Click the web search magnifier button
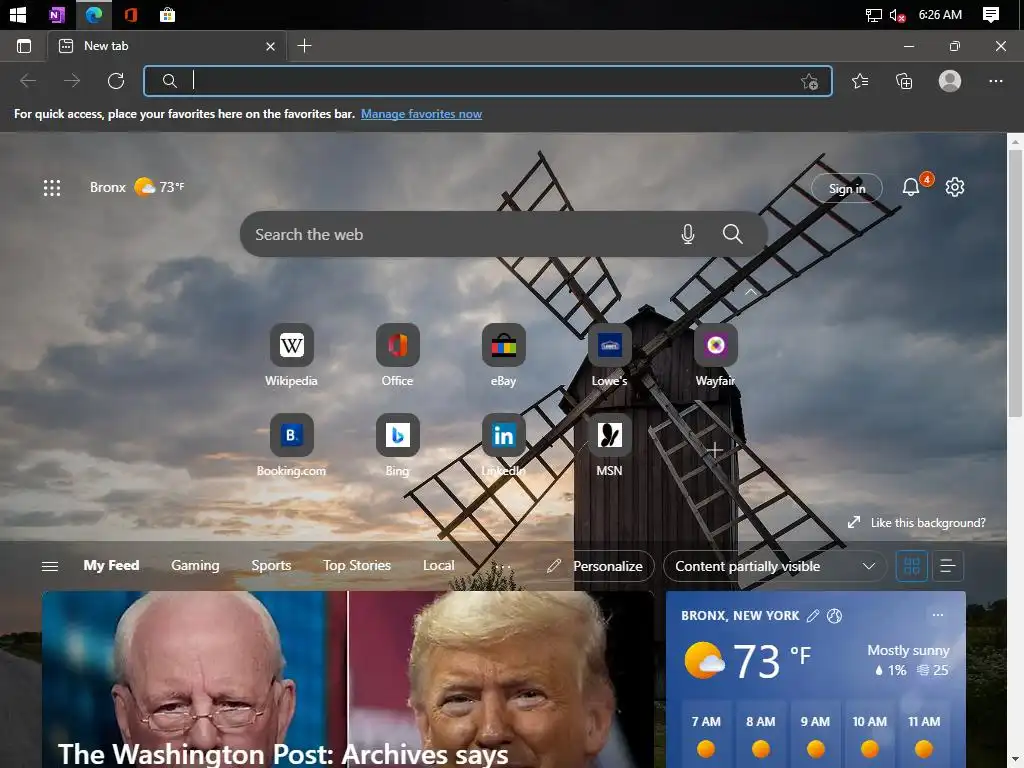 732,234
